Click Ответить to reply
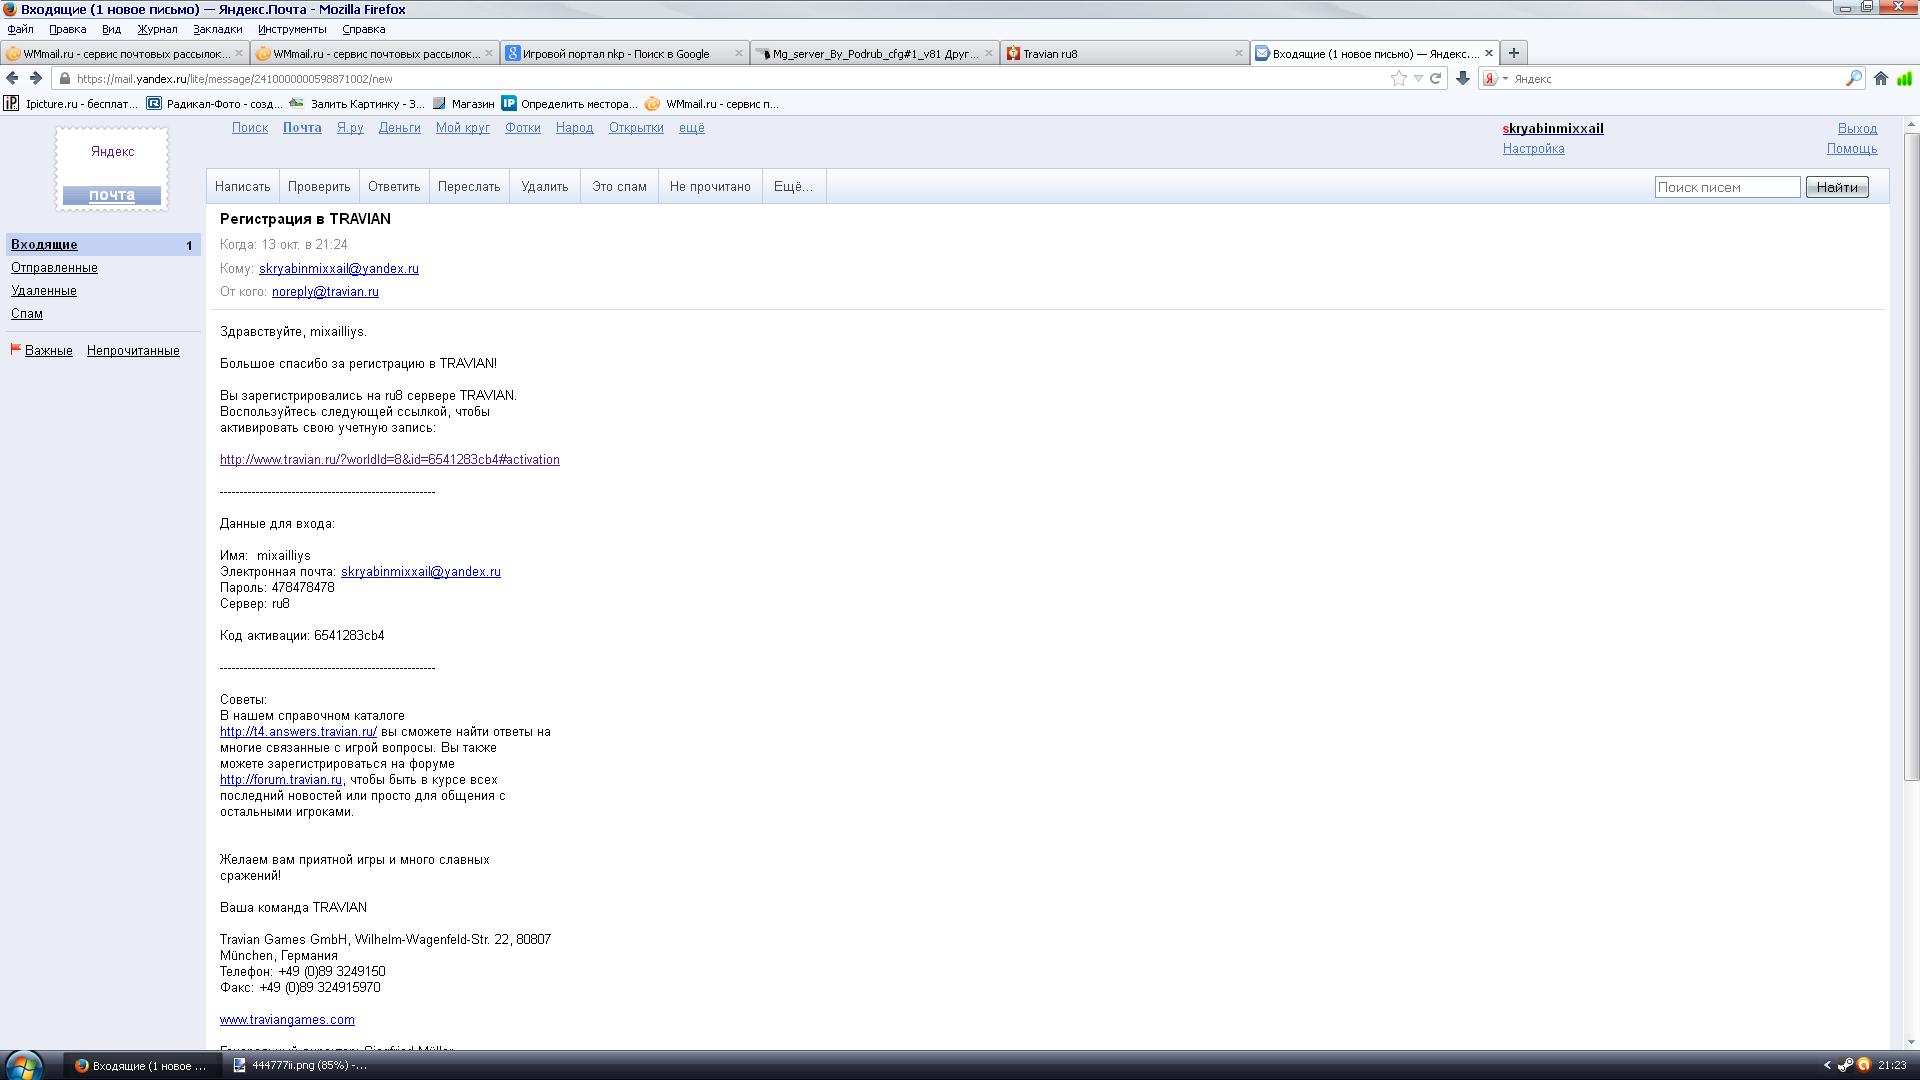Image resolution: width=1920 pixels, height=1080 pixels. pos(394,186)
